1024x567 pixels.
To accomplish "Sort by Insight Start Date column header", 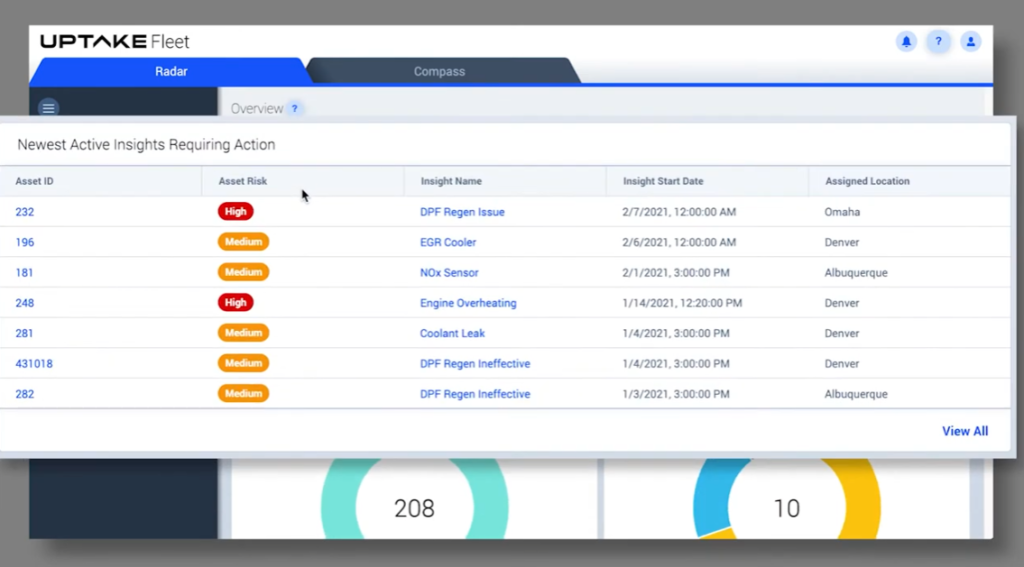I will click(x=663, y=182).
